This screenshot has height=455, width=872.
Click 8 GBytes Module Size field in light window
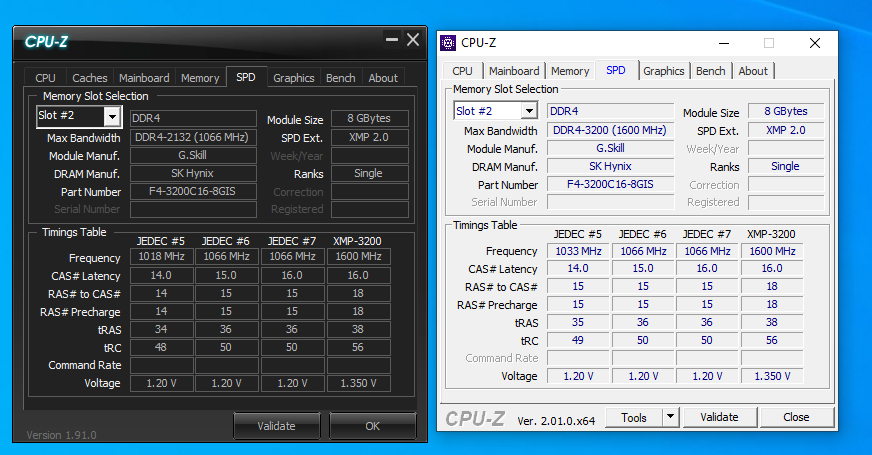(785, 111)
